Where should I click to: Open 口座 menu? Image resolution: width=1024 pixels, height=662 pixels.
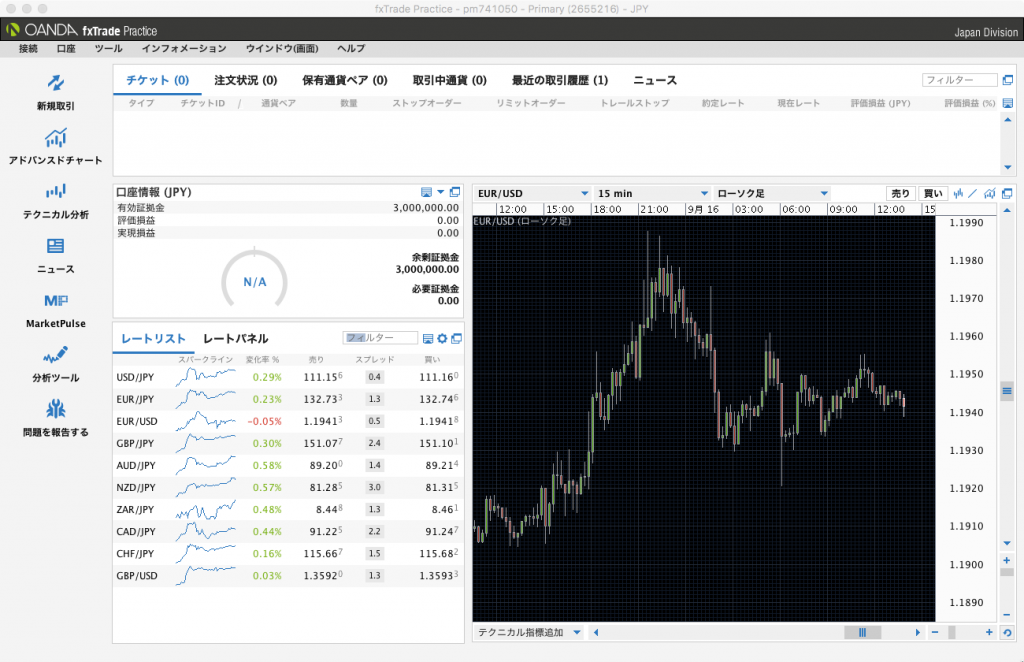[66, 48]
